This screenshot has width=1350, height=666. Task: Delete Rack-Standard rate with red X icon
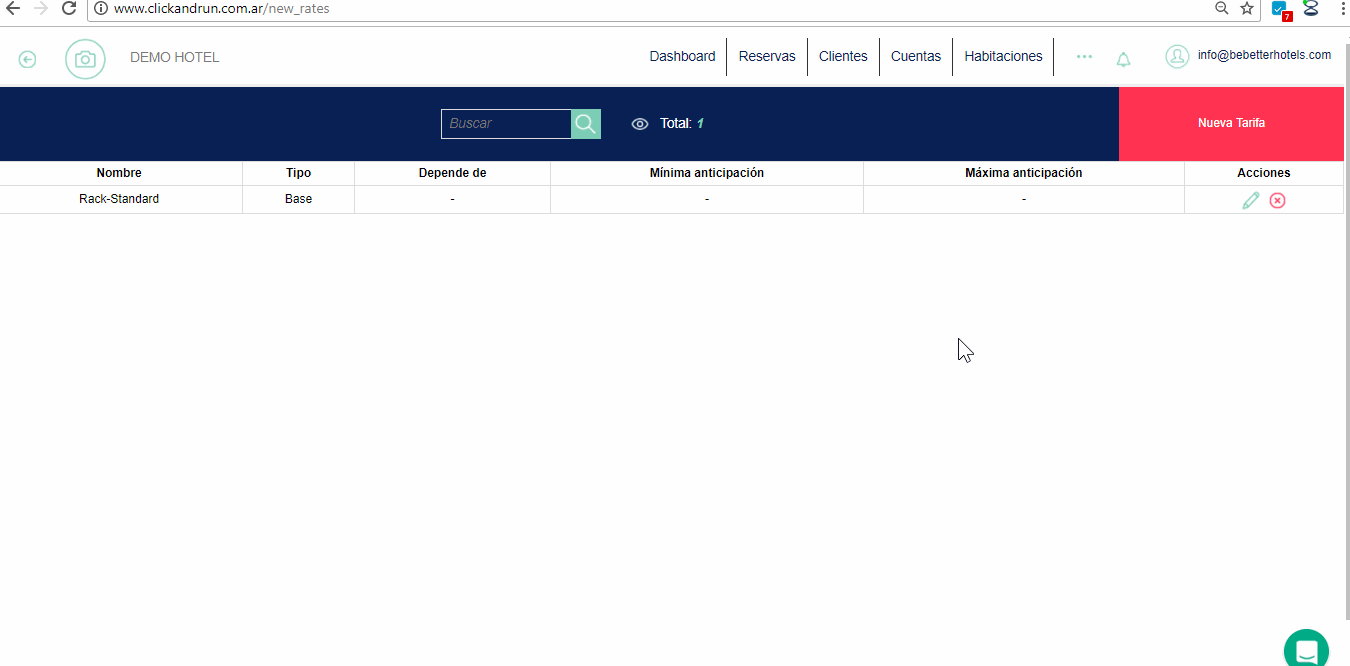(x=1277, y=200)
